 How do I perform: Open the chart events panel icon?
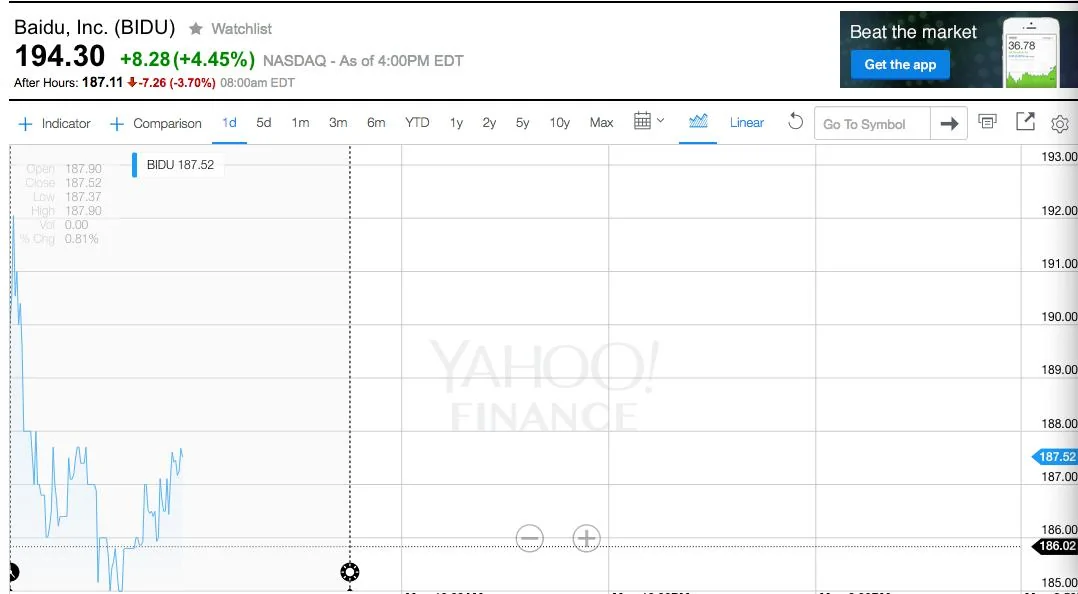click(987, 122)
